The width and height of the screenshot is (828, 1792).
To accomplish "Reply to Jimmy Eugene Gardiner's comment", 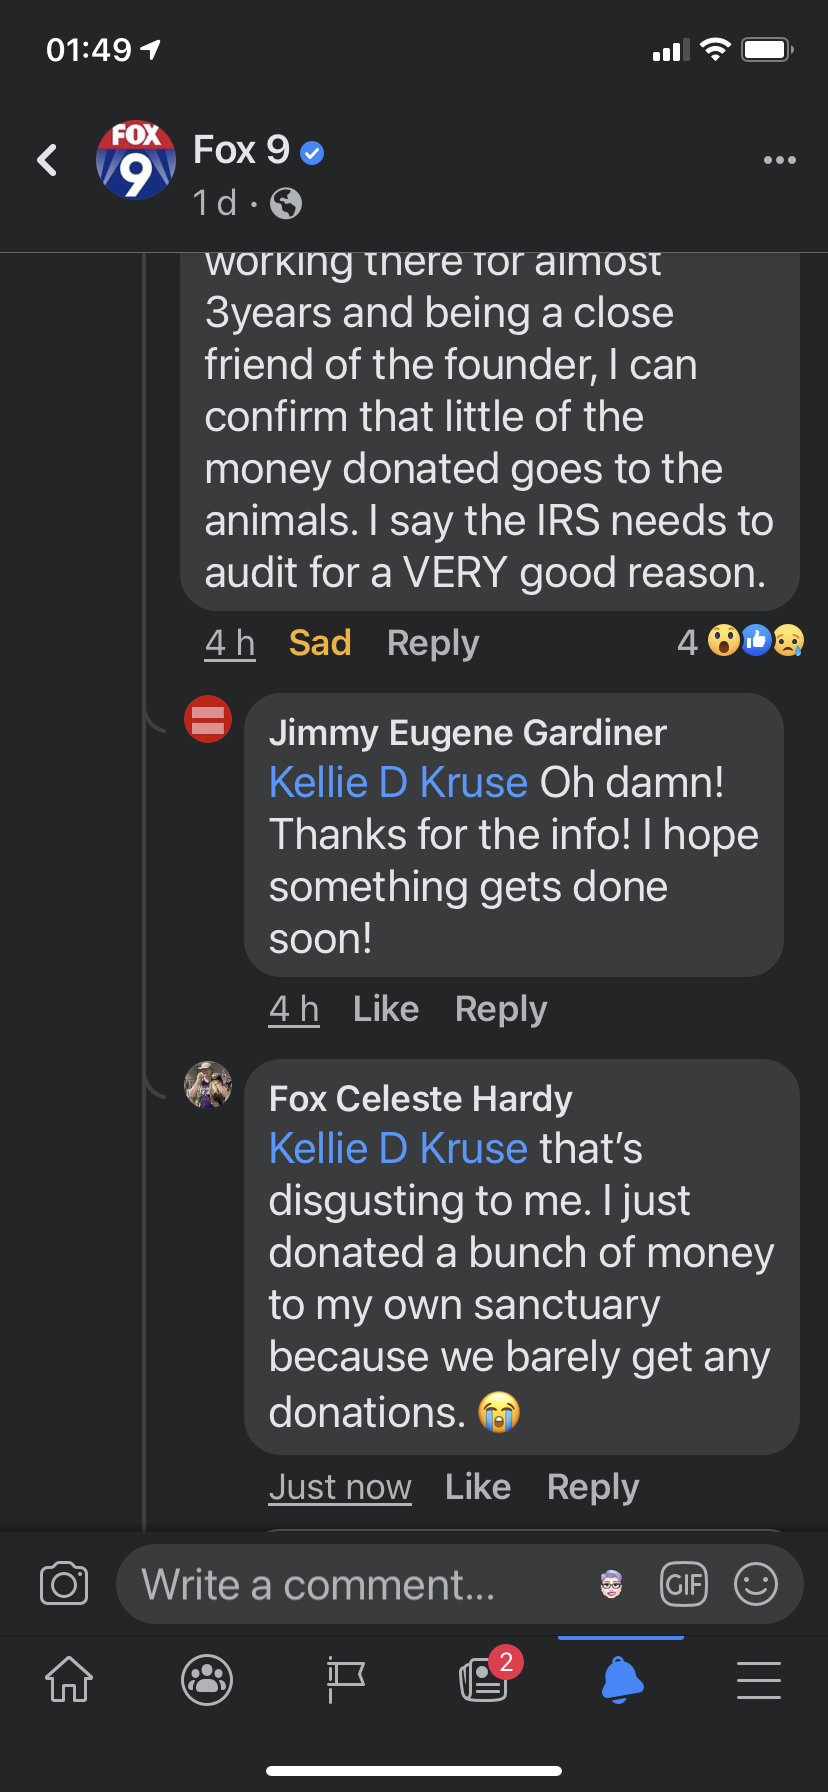I will (x=501, y=1009).
